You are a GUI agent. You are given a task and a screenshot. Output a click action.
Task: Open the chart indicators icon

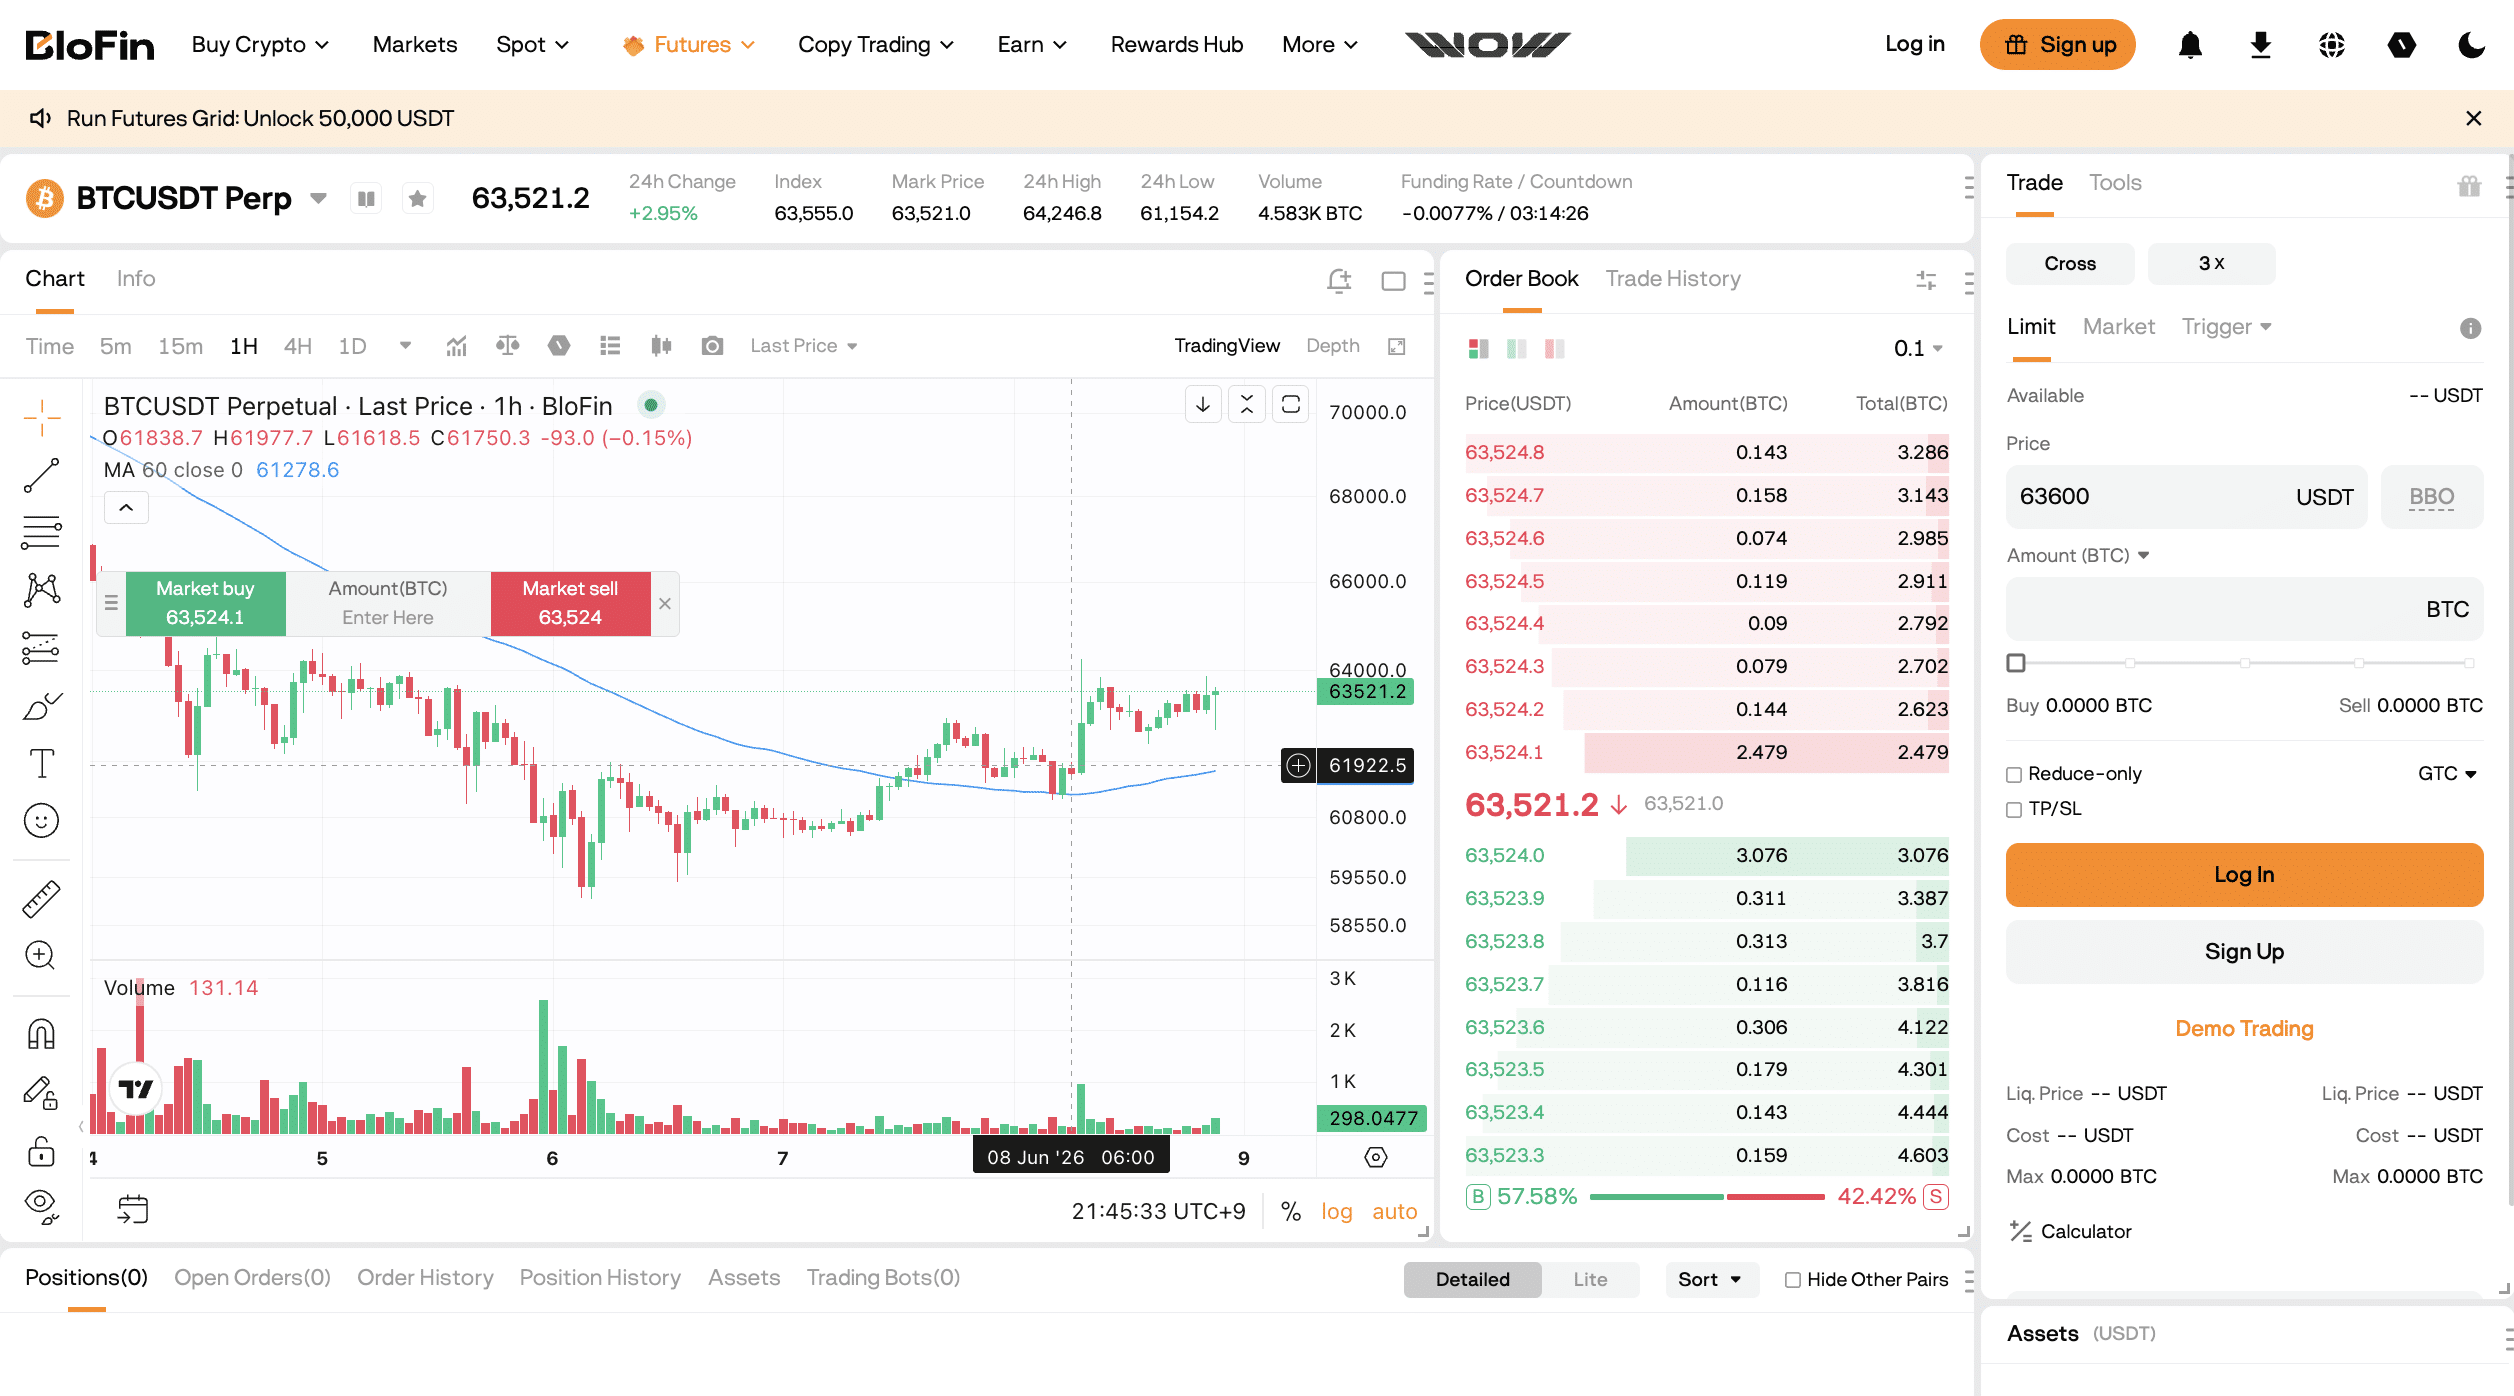coord(456,346)
